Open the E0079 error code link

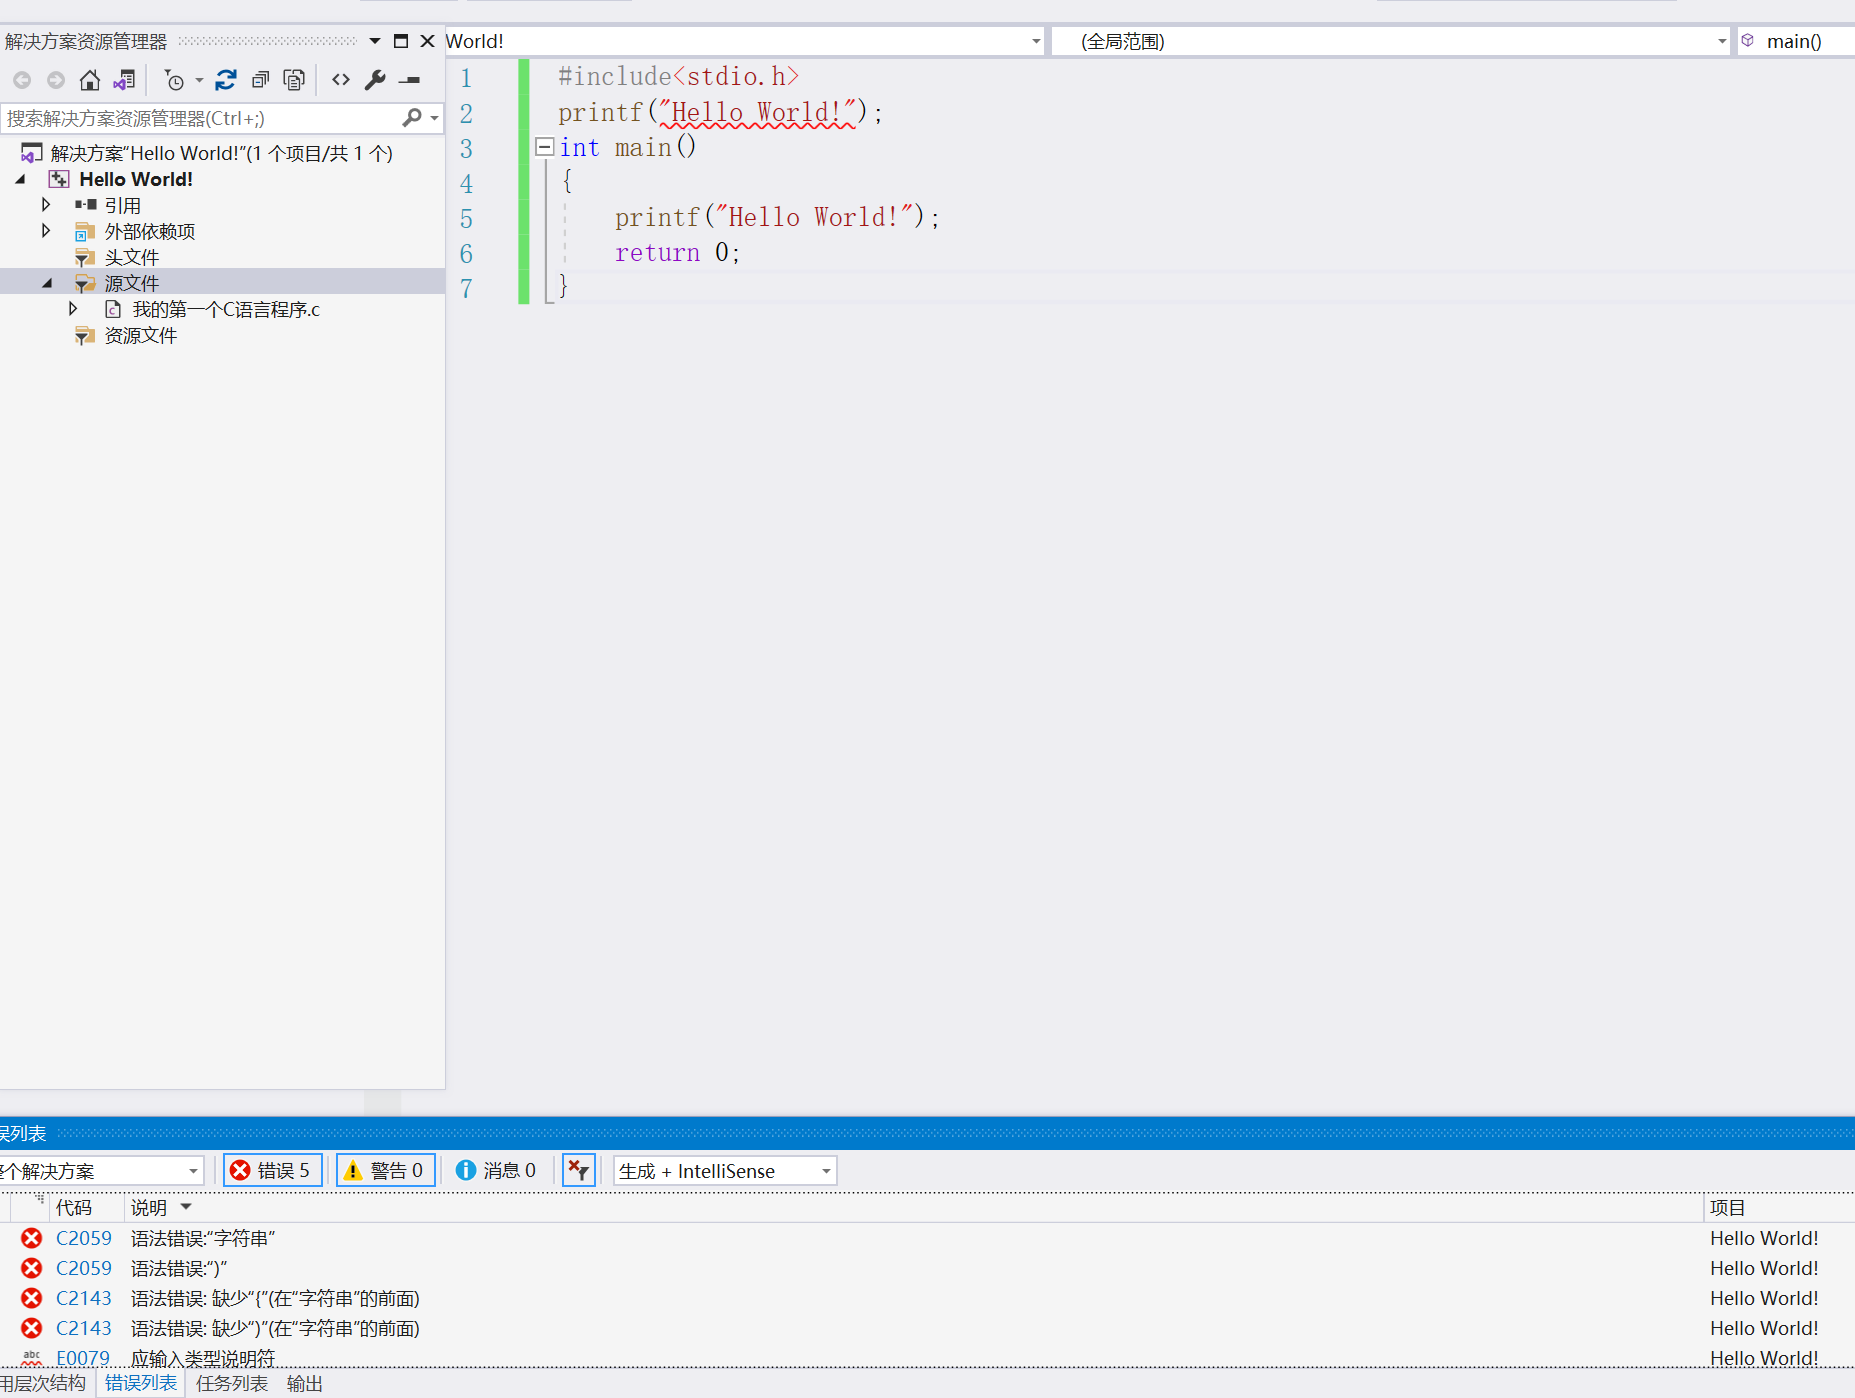[84, 1357]
